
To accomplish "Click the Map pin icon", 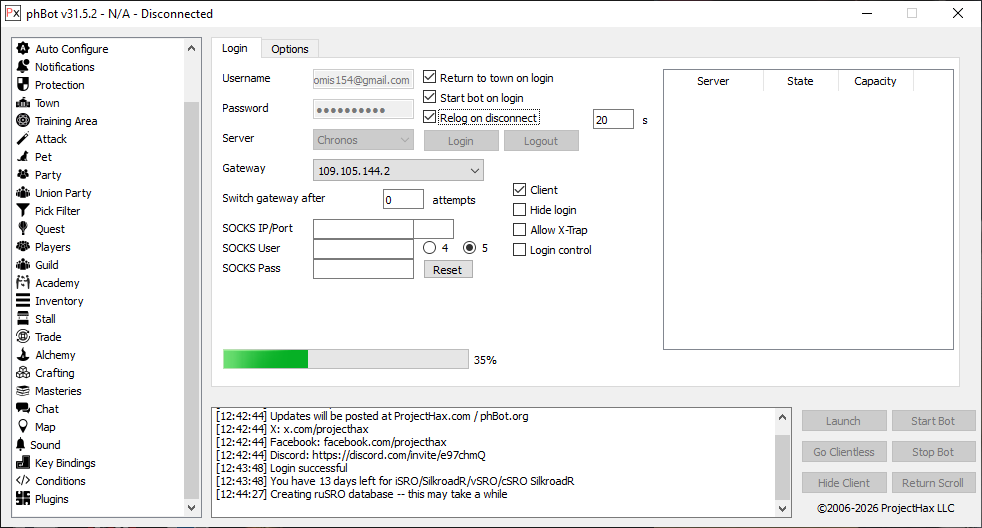I will (x=24, y=426).
